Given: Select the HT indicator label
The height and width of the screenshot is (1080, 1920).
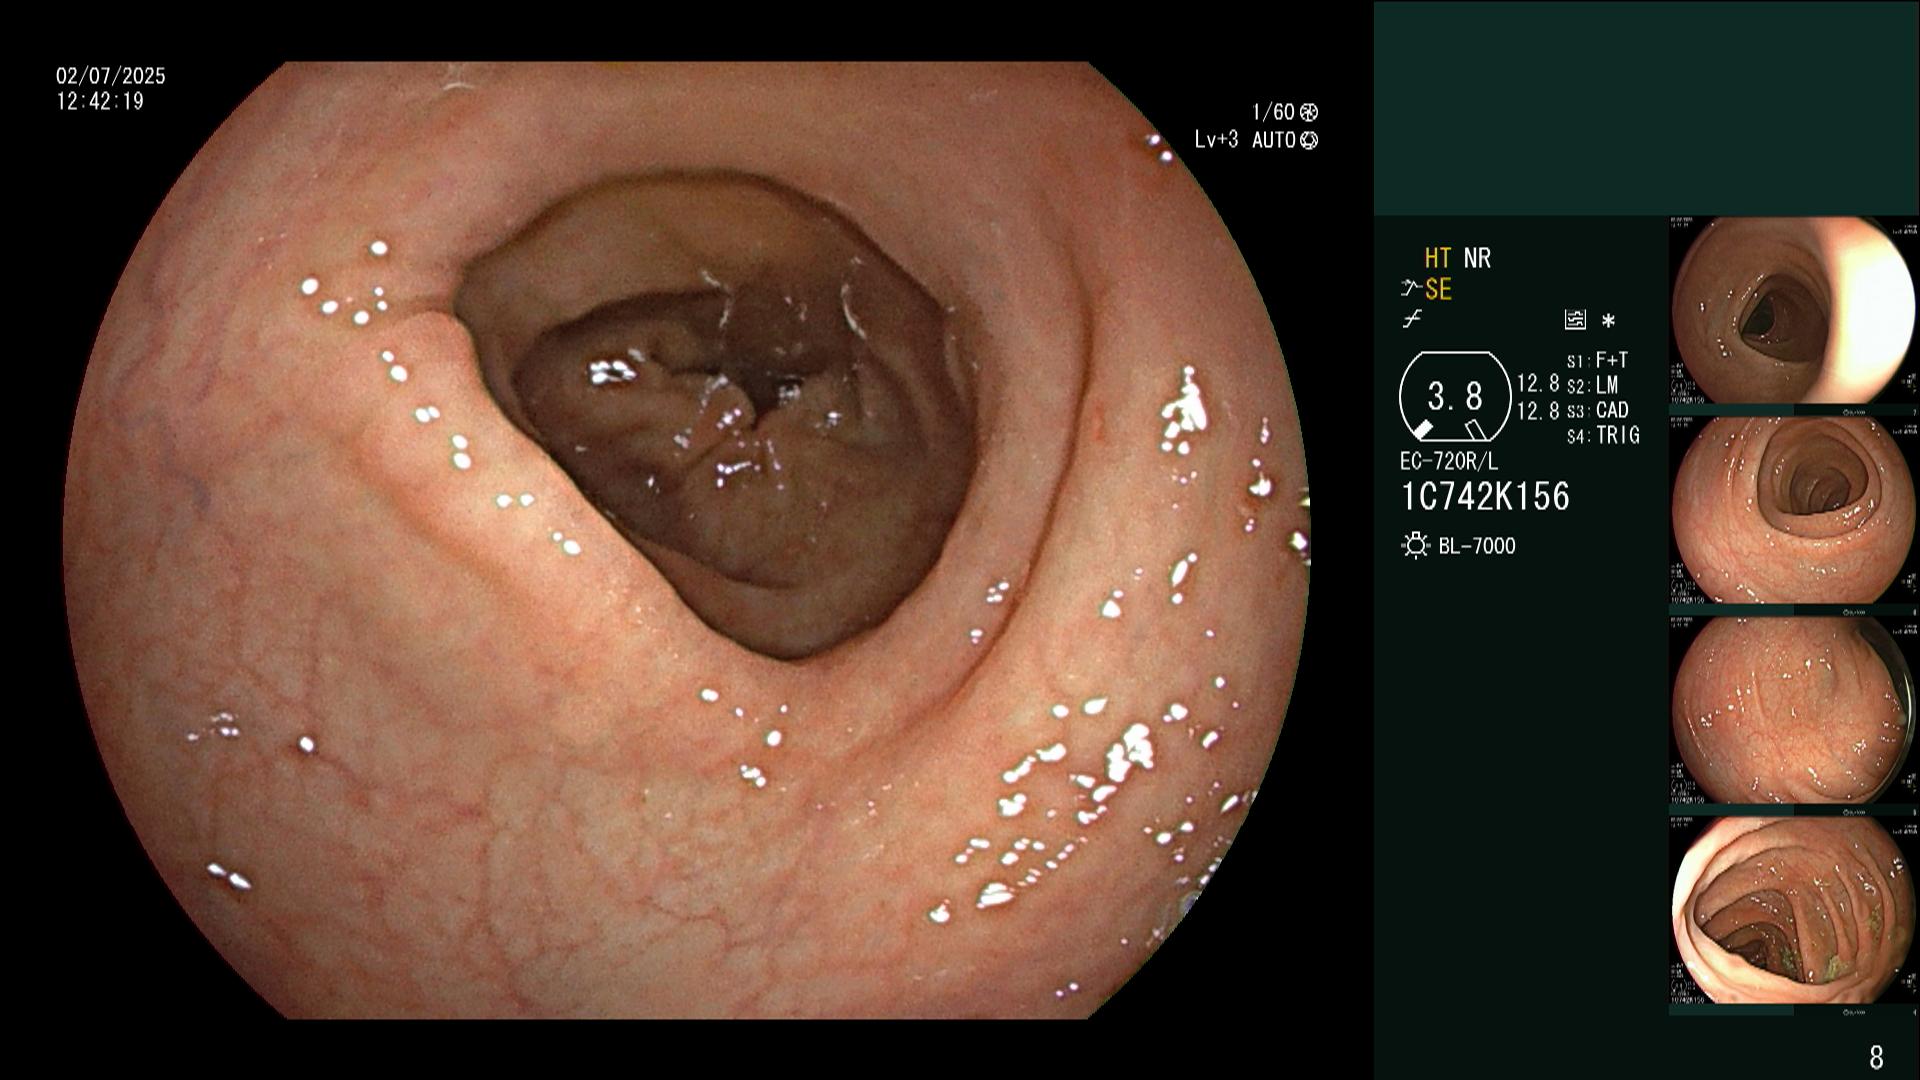Looking at the screenshot, I should [1437, 258].
